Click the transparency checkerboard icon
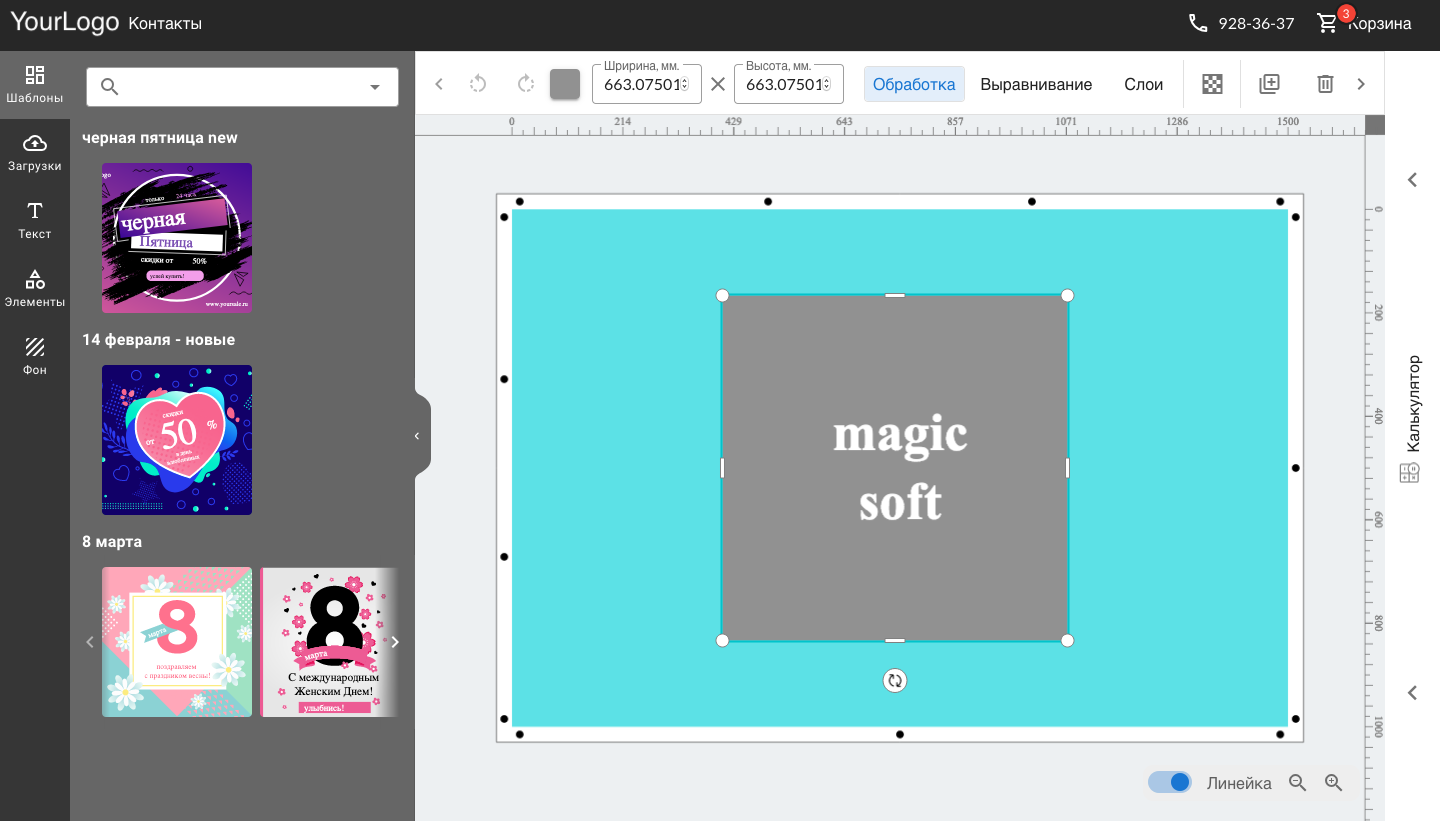1440x821 pixels. 1212,84
